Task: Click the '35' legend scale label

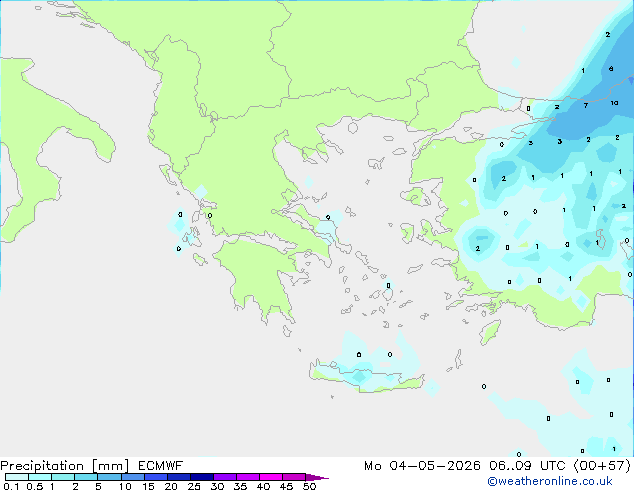Action: pos(240,486)
